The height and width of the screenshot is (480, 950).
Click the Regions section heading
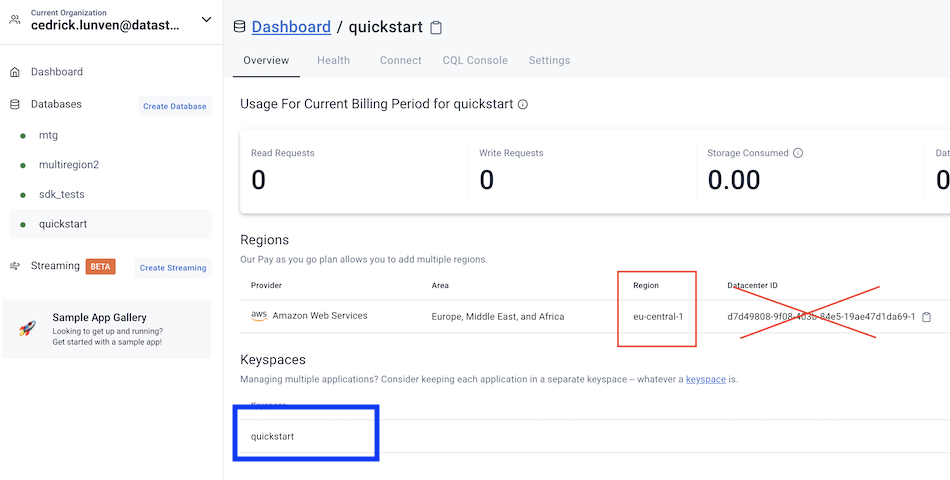pos(265,239)
